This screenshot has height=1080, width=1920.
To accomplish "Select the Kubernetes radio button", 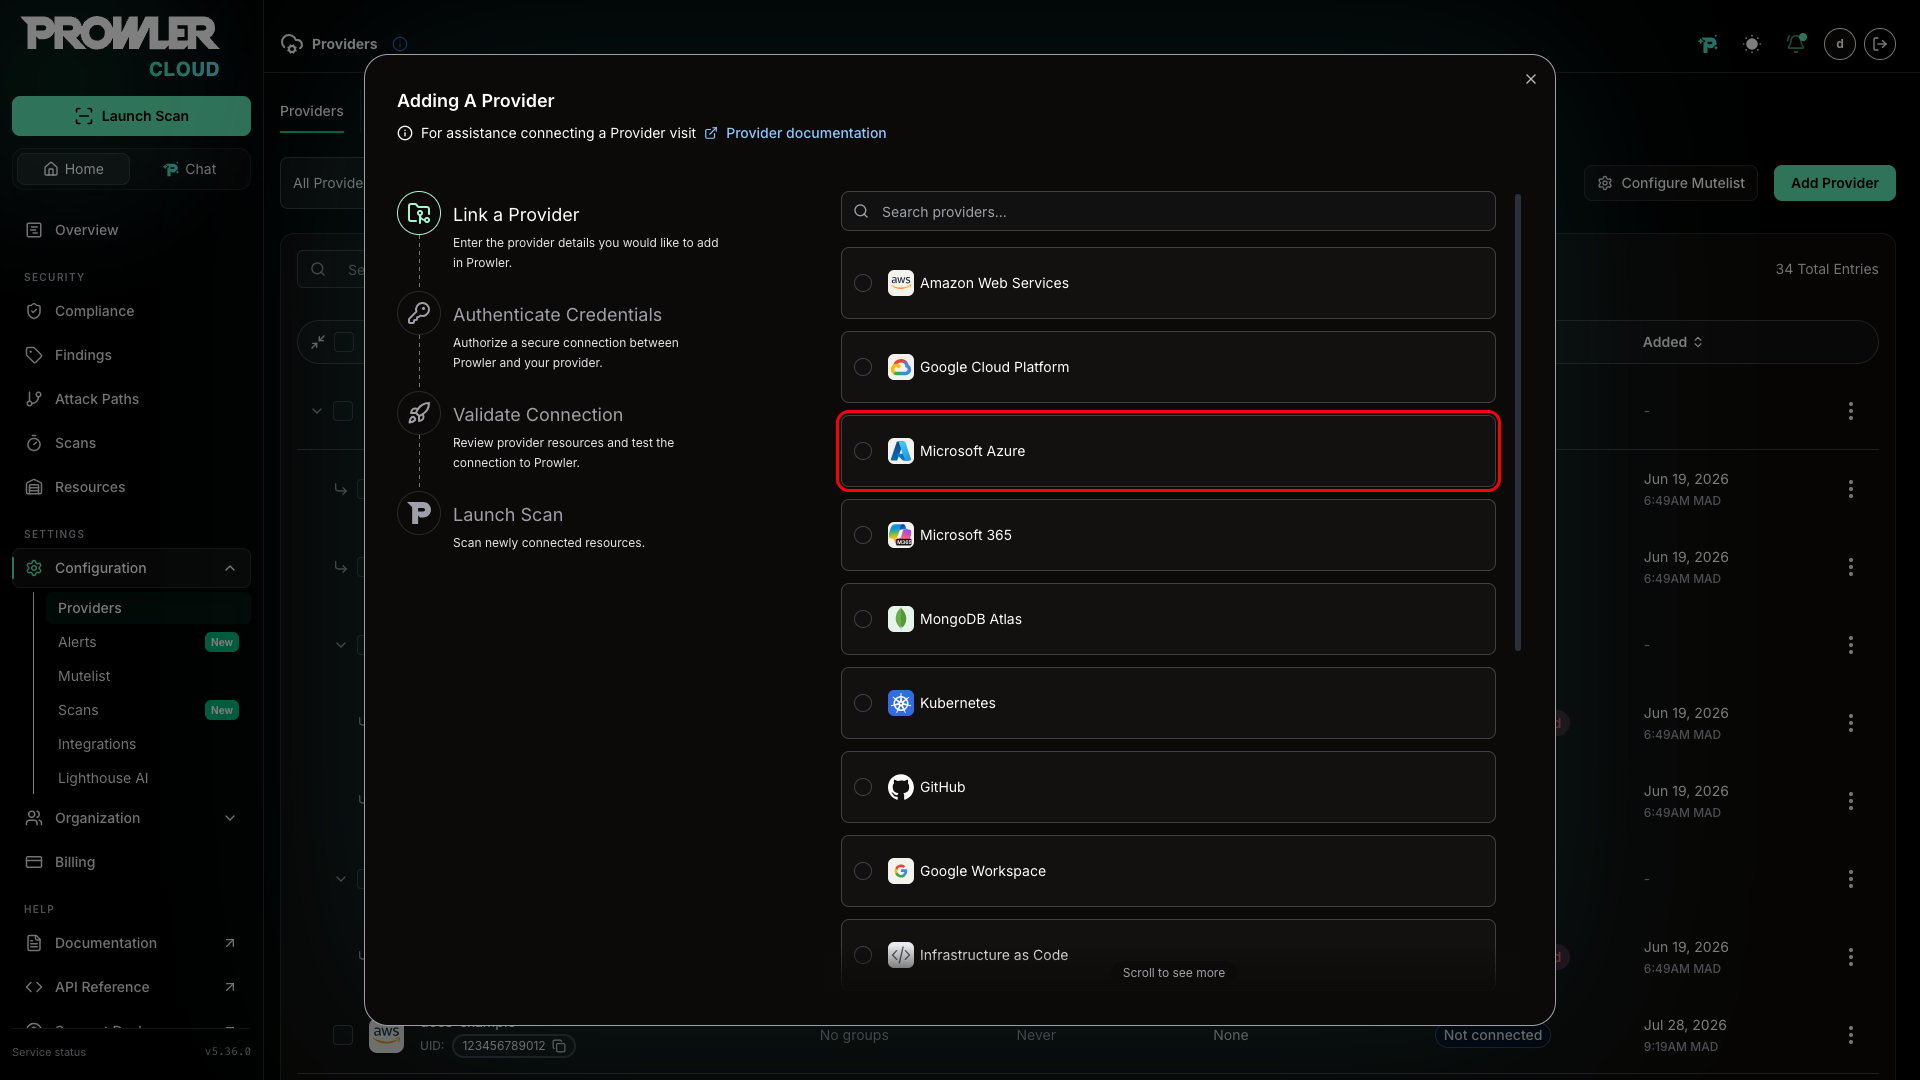I will coord(863,703).
